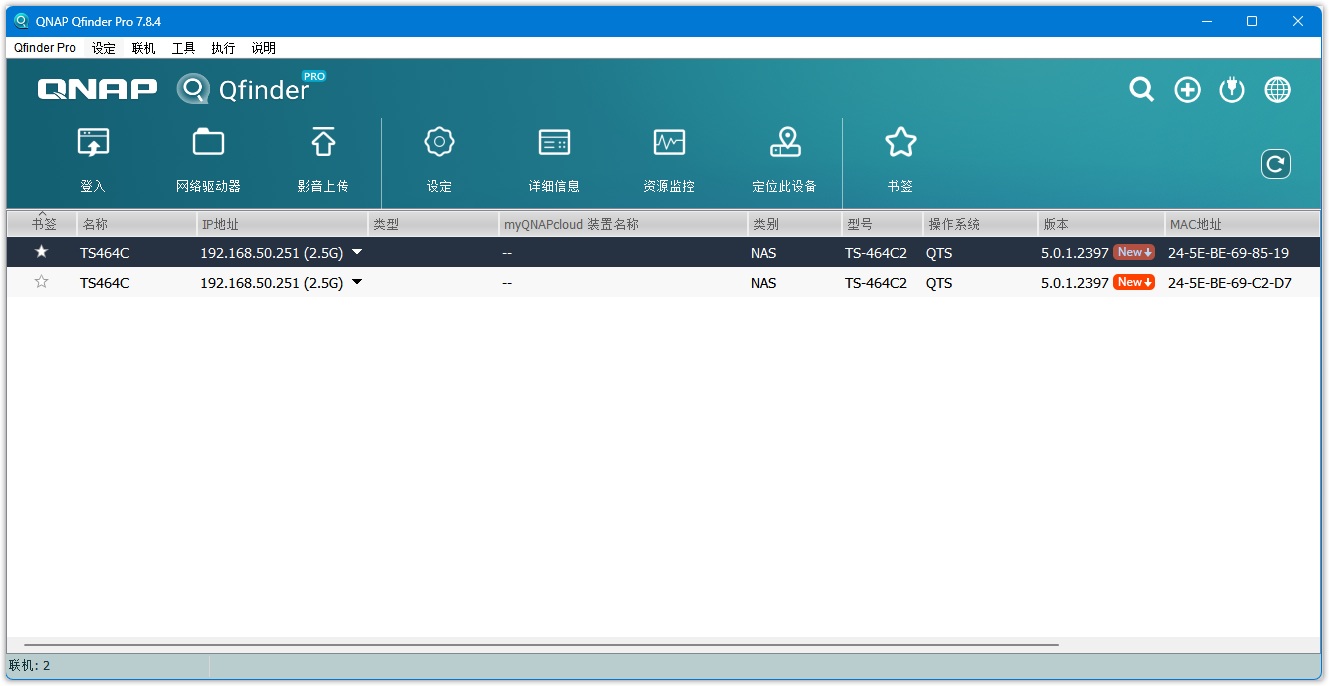Click the New update badge for MAC ending 85-19
1329x686 pixels.
coord(1134,253)
